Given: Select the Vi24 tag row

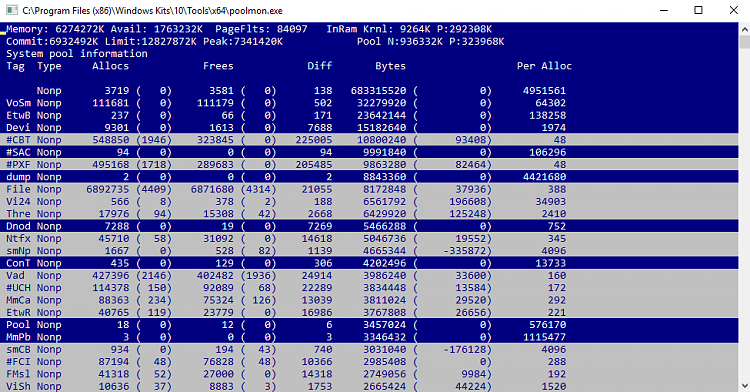Looking at the screenshot, I should 369,201.
